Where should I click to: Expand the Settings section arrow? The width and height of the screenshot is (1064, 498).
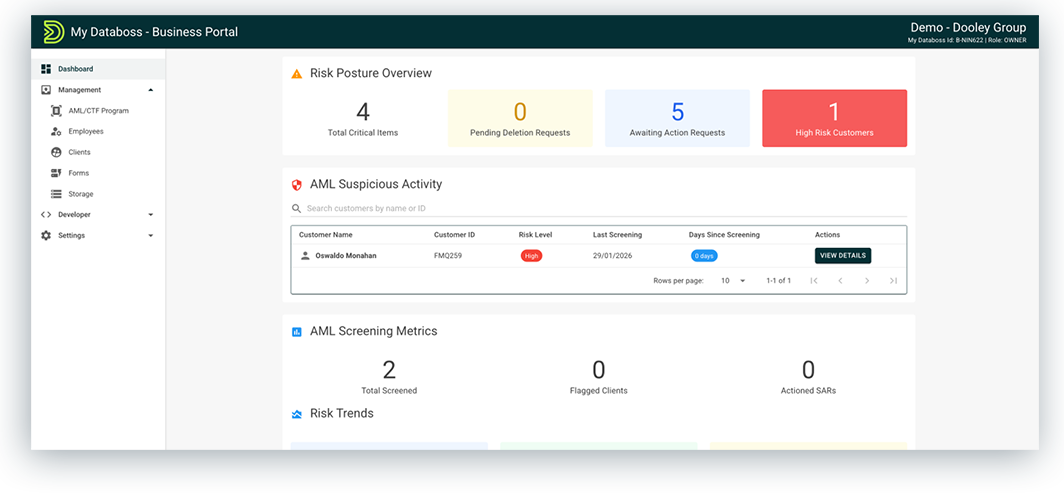click(x=150, y=236)
